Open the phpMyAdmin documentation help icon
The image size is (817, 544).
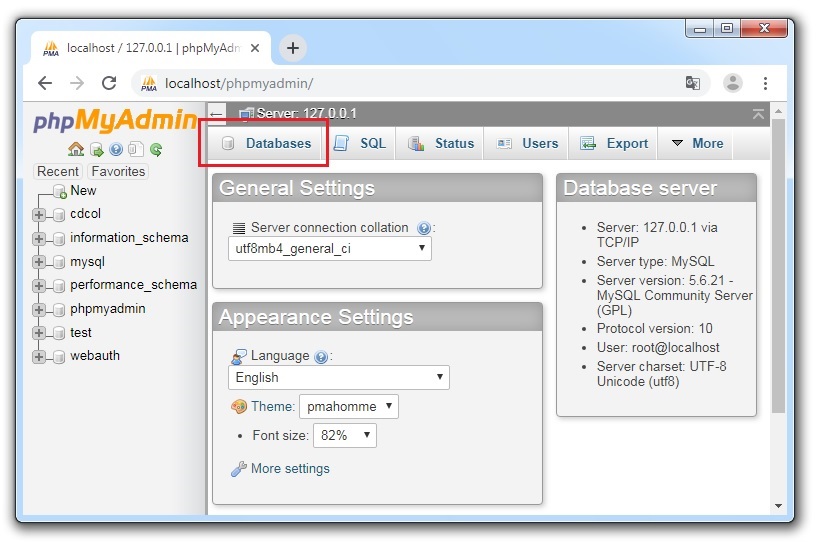pos(116,150)
